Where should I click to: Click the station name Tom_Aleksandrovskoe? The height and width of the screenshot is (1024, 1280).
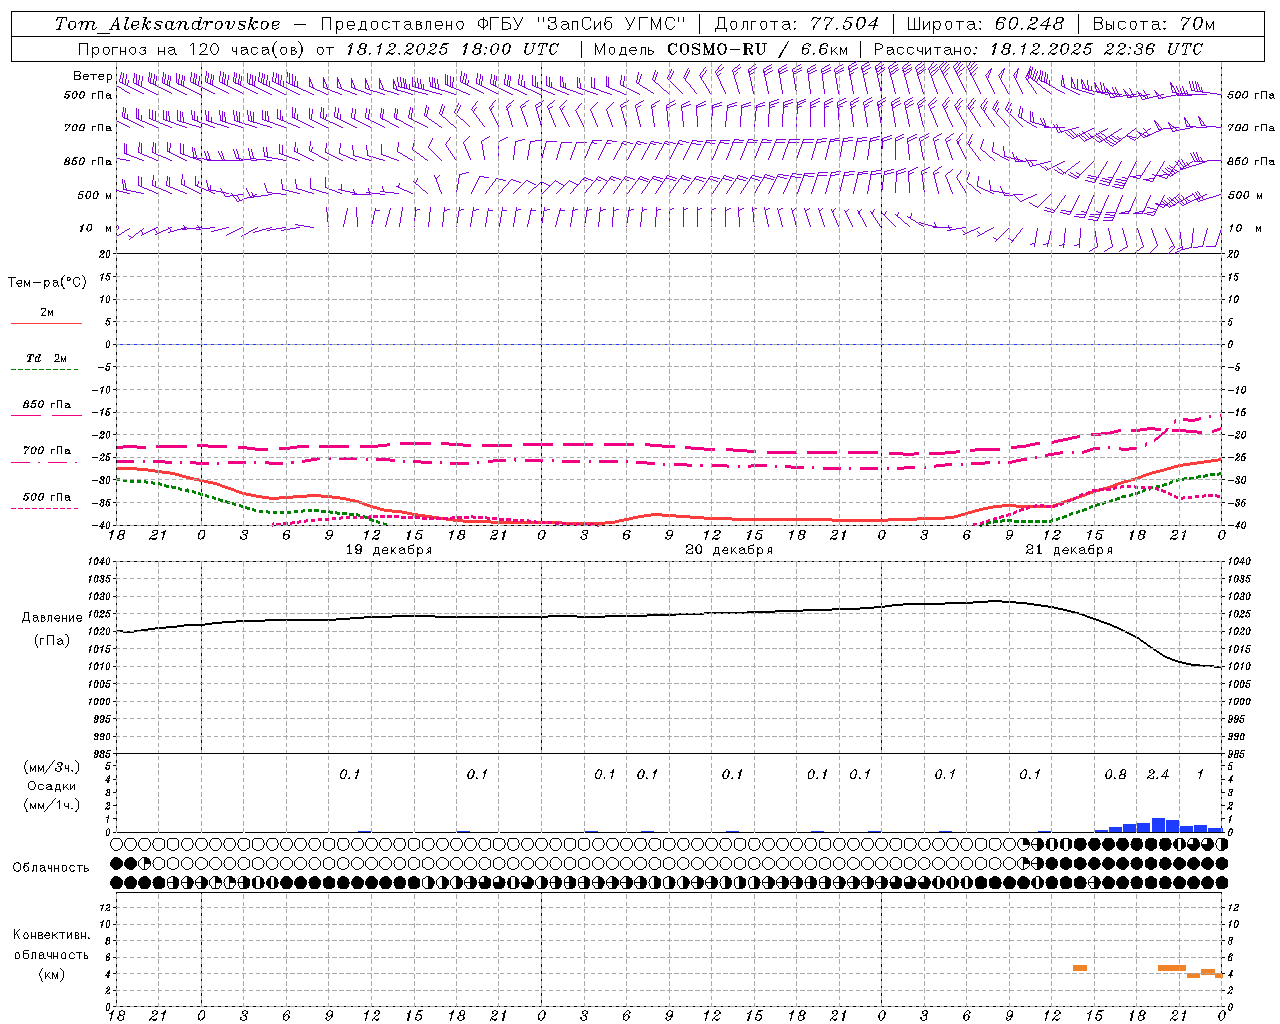click(167, 24)
